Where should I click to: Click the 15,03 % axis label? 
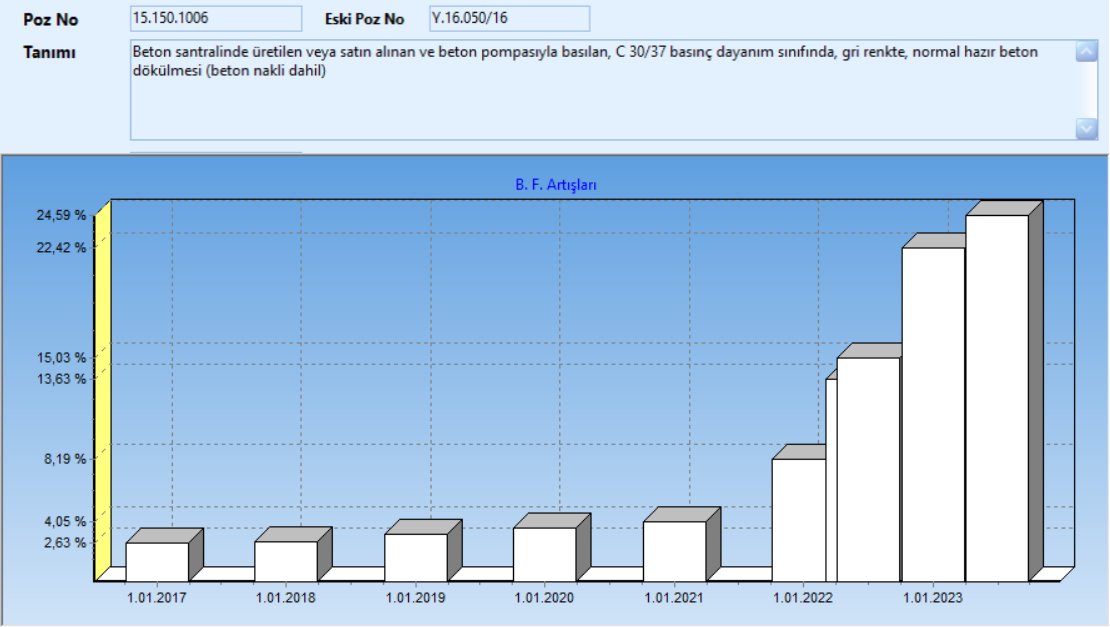click(62, 358)
